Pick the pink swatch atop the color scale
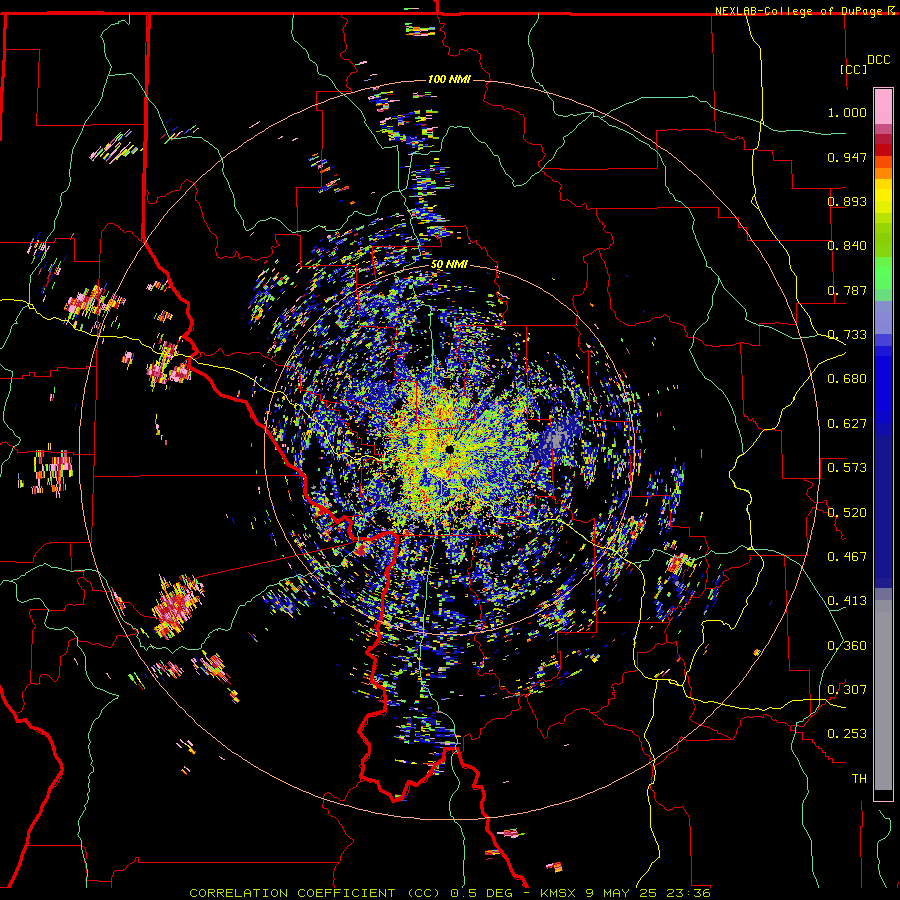The width and height of the screenshot is (900, 900). tap(883, 106)
